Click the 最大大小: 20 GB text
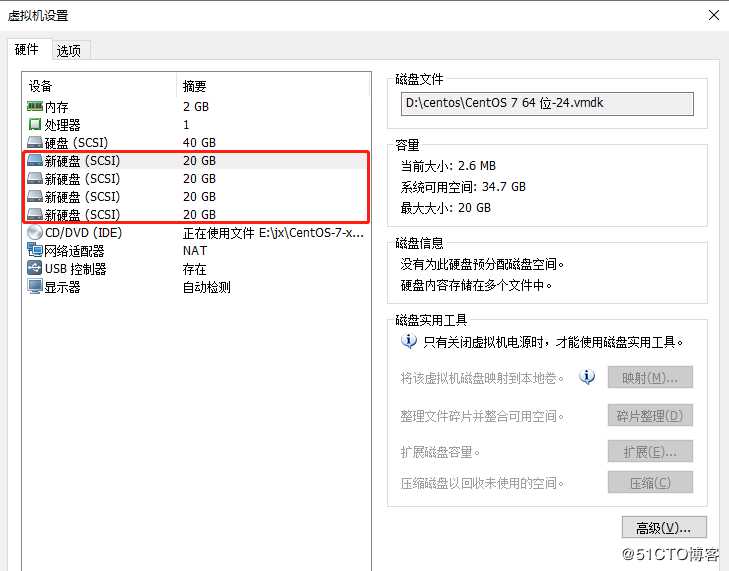This screenshot has width=729, height=571. point(445,207)
